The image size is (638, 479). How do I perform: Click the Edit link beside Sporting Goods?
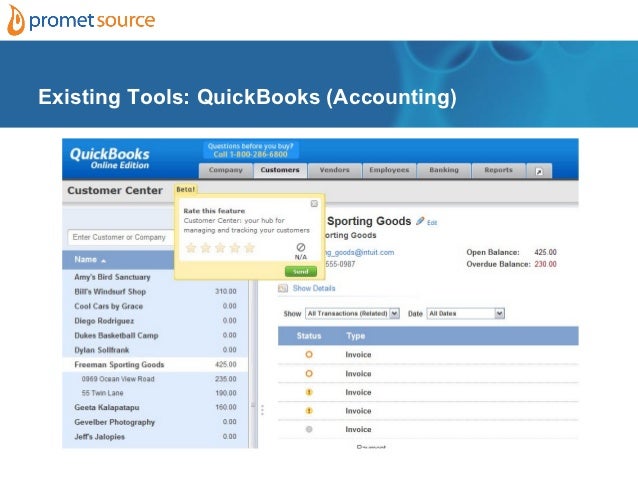pyautogui.click(x=432, y=223)
